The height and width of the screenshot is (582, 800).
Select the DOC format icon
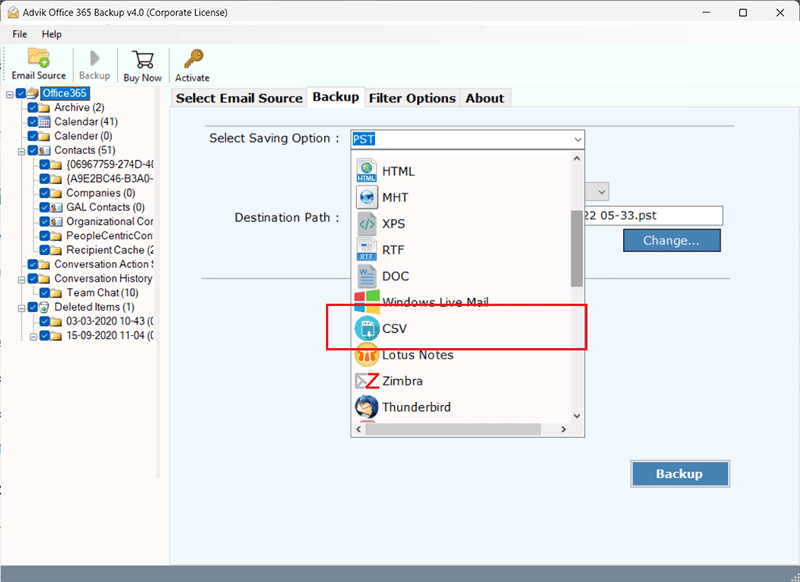(x=366, y=276)
